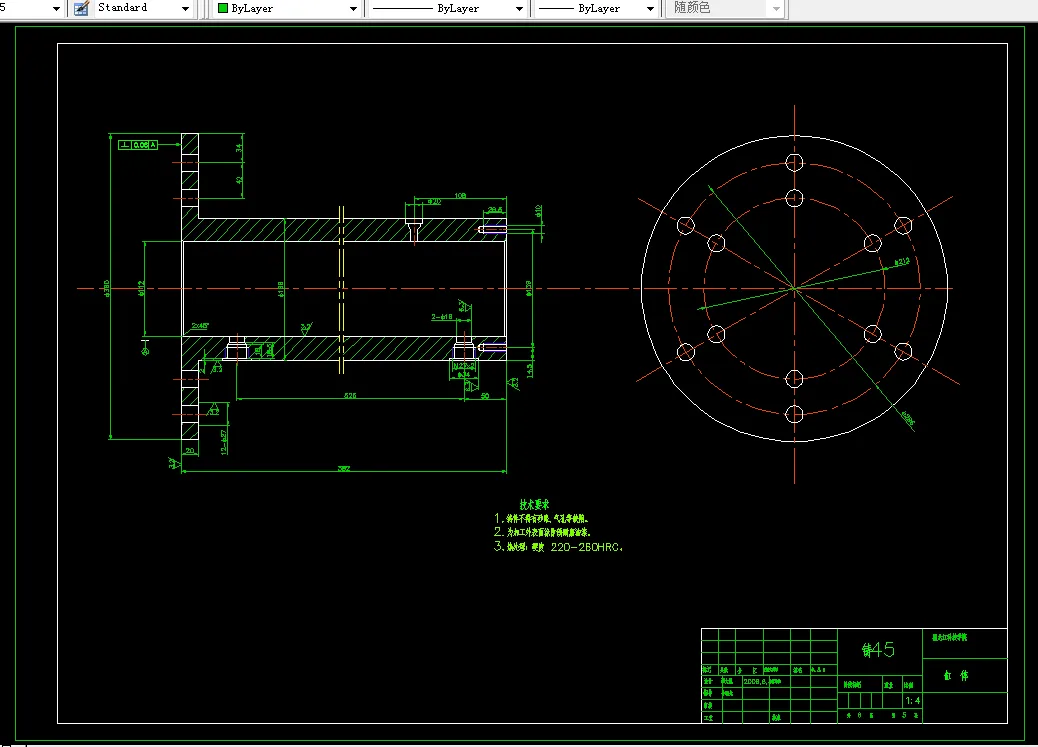The image size is (1038, 747).
Task: Select the φ212 bolt circle dimension
Action: click(x=902, y=262)
